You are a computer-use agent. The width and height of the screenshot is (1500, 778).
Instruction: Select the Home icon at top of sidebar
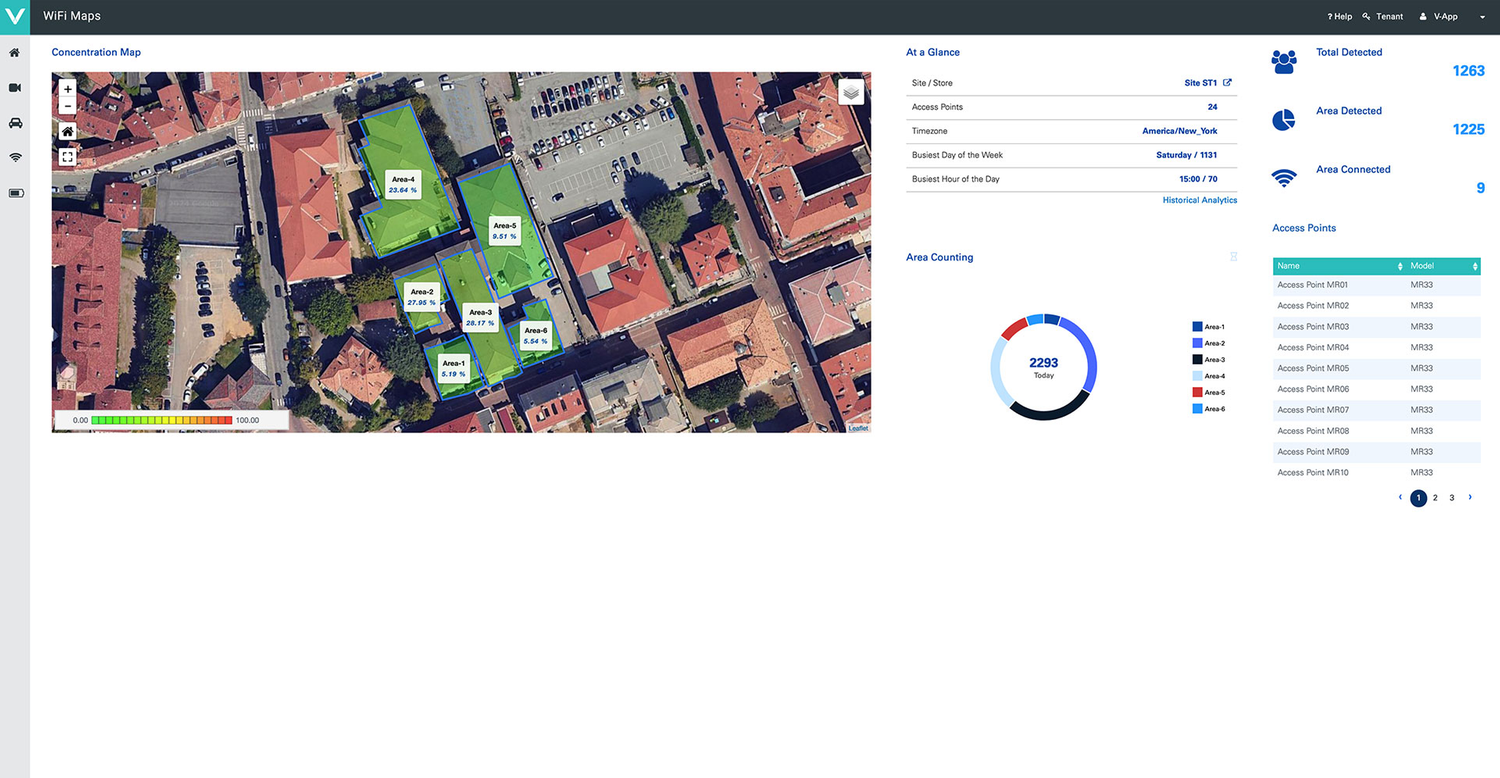[x=15, y=53]
